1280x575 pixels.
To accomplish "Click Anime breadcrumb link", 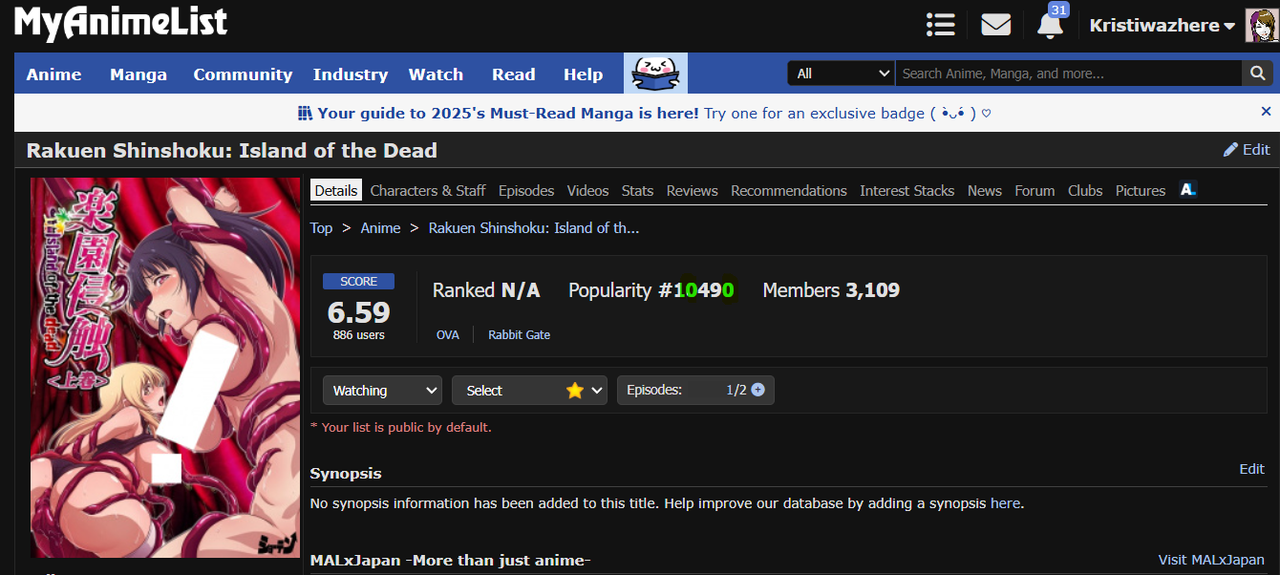I will [x=380, y=228].
